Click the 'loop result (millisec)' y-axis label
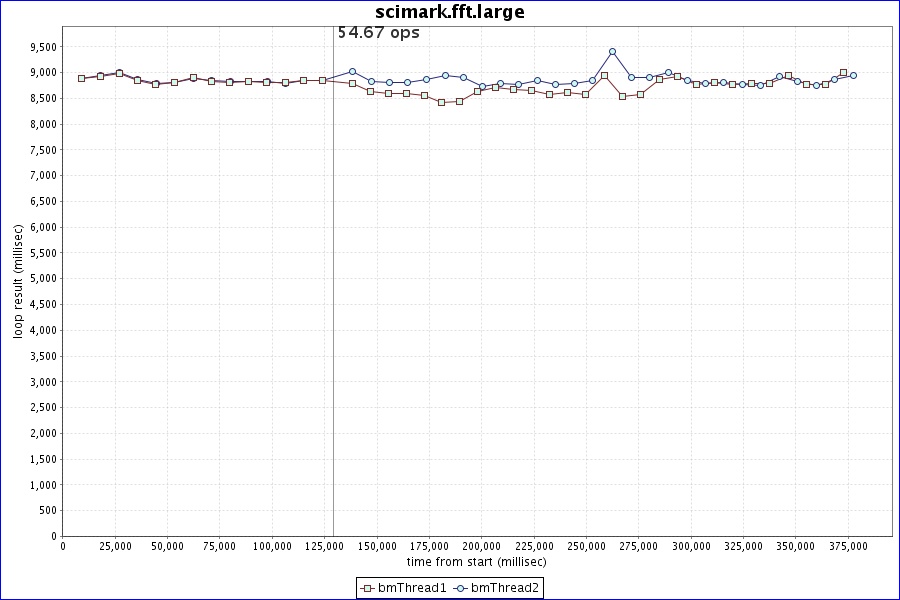This screenshot has width=900, height=600. [18, 279]
